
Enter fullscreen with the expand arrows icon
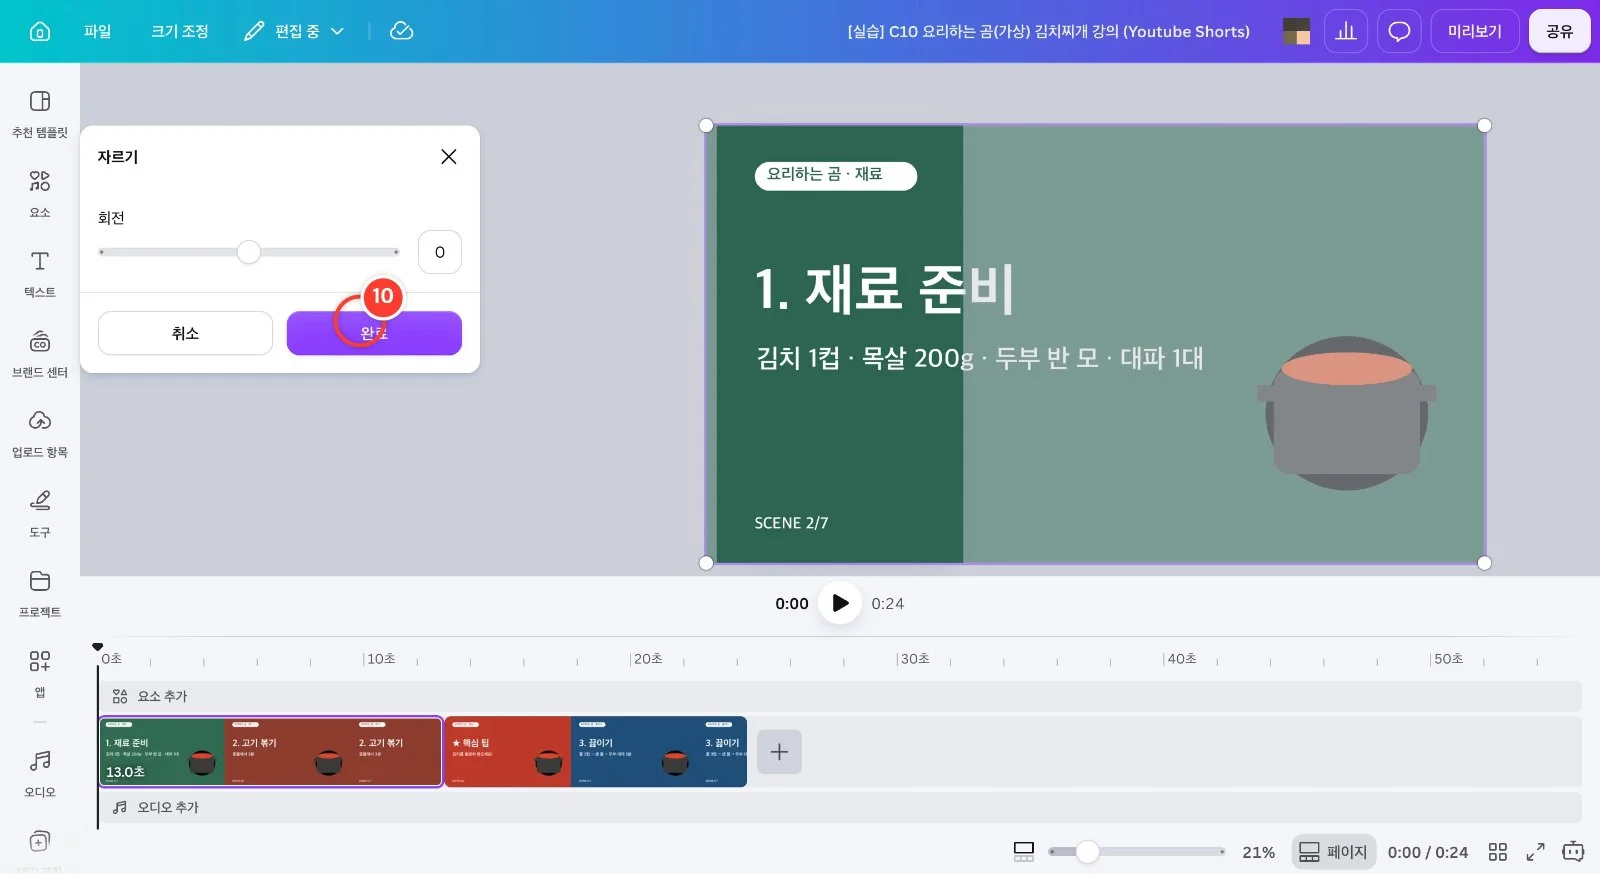tap(1535, 852)
